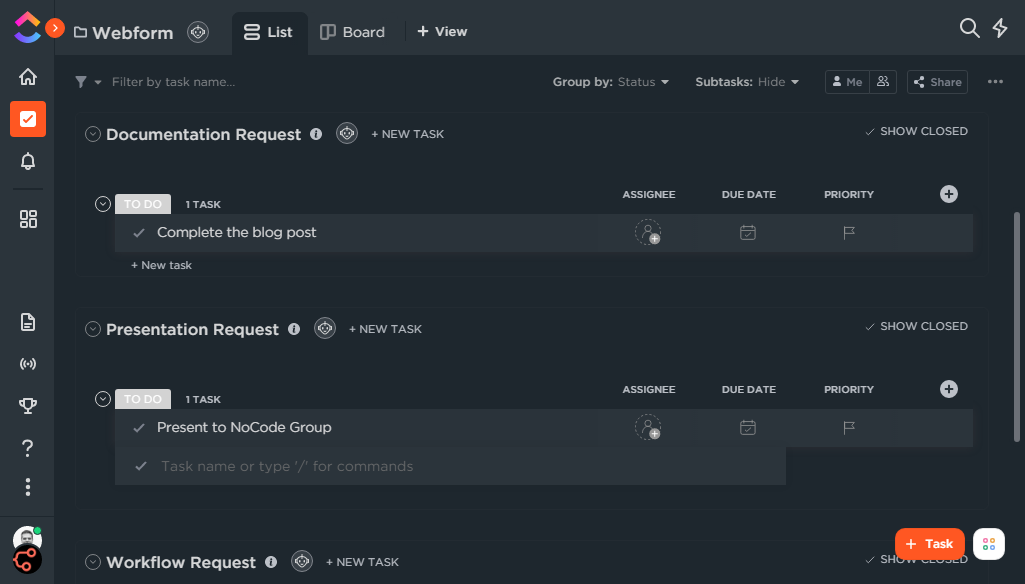Click the search magnifier icon

[969, 28]
